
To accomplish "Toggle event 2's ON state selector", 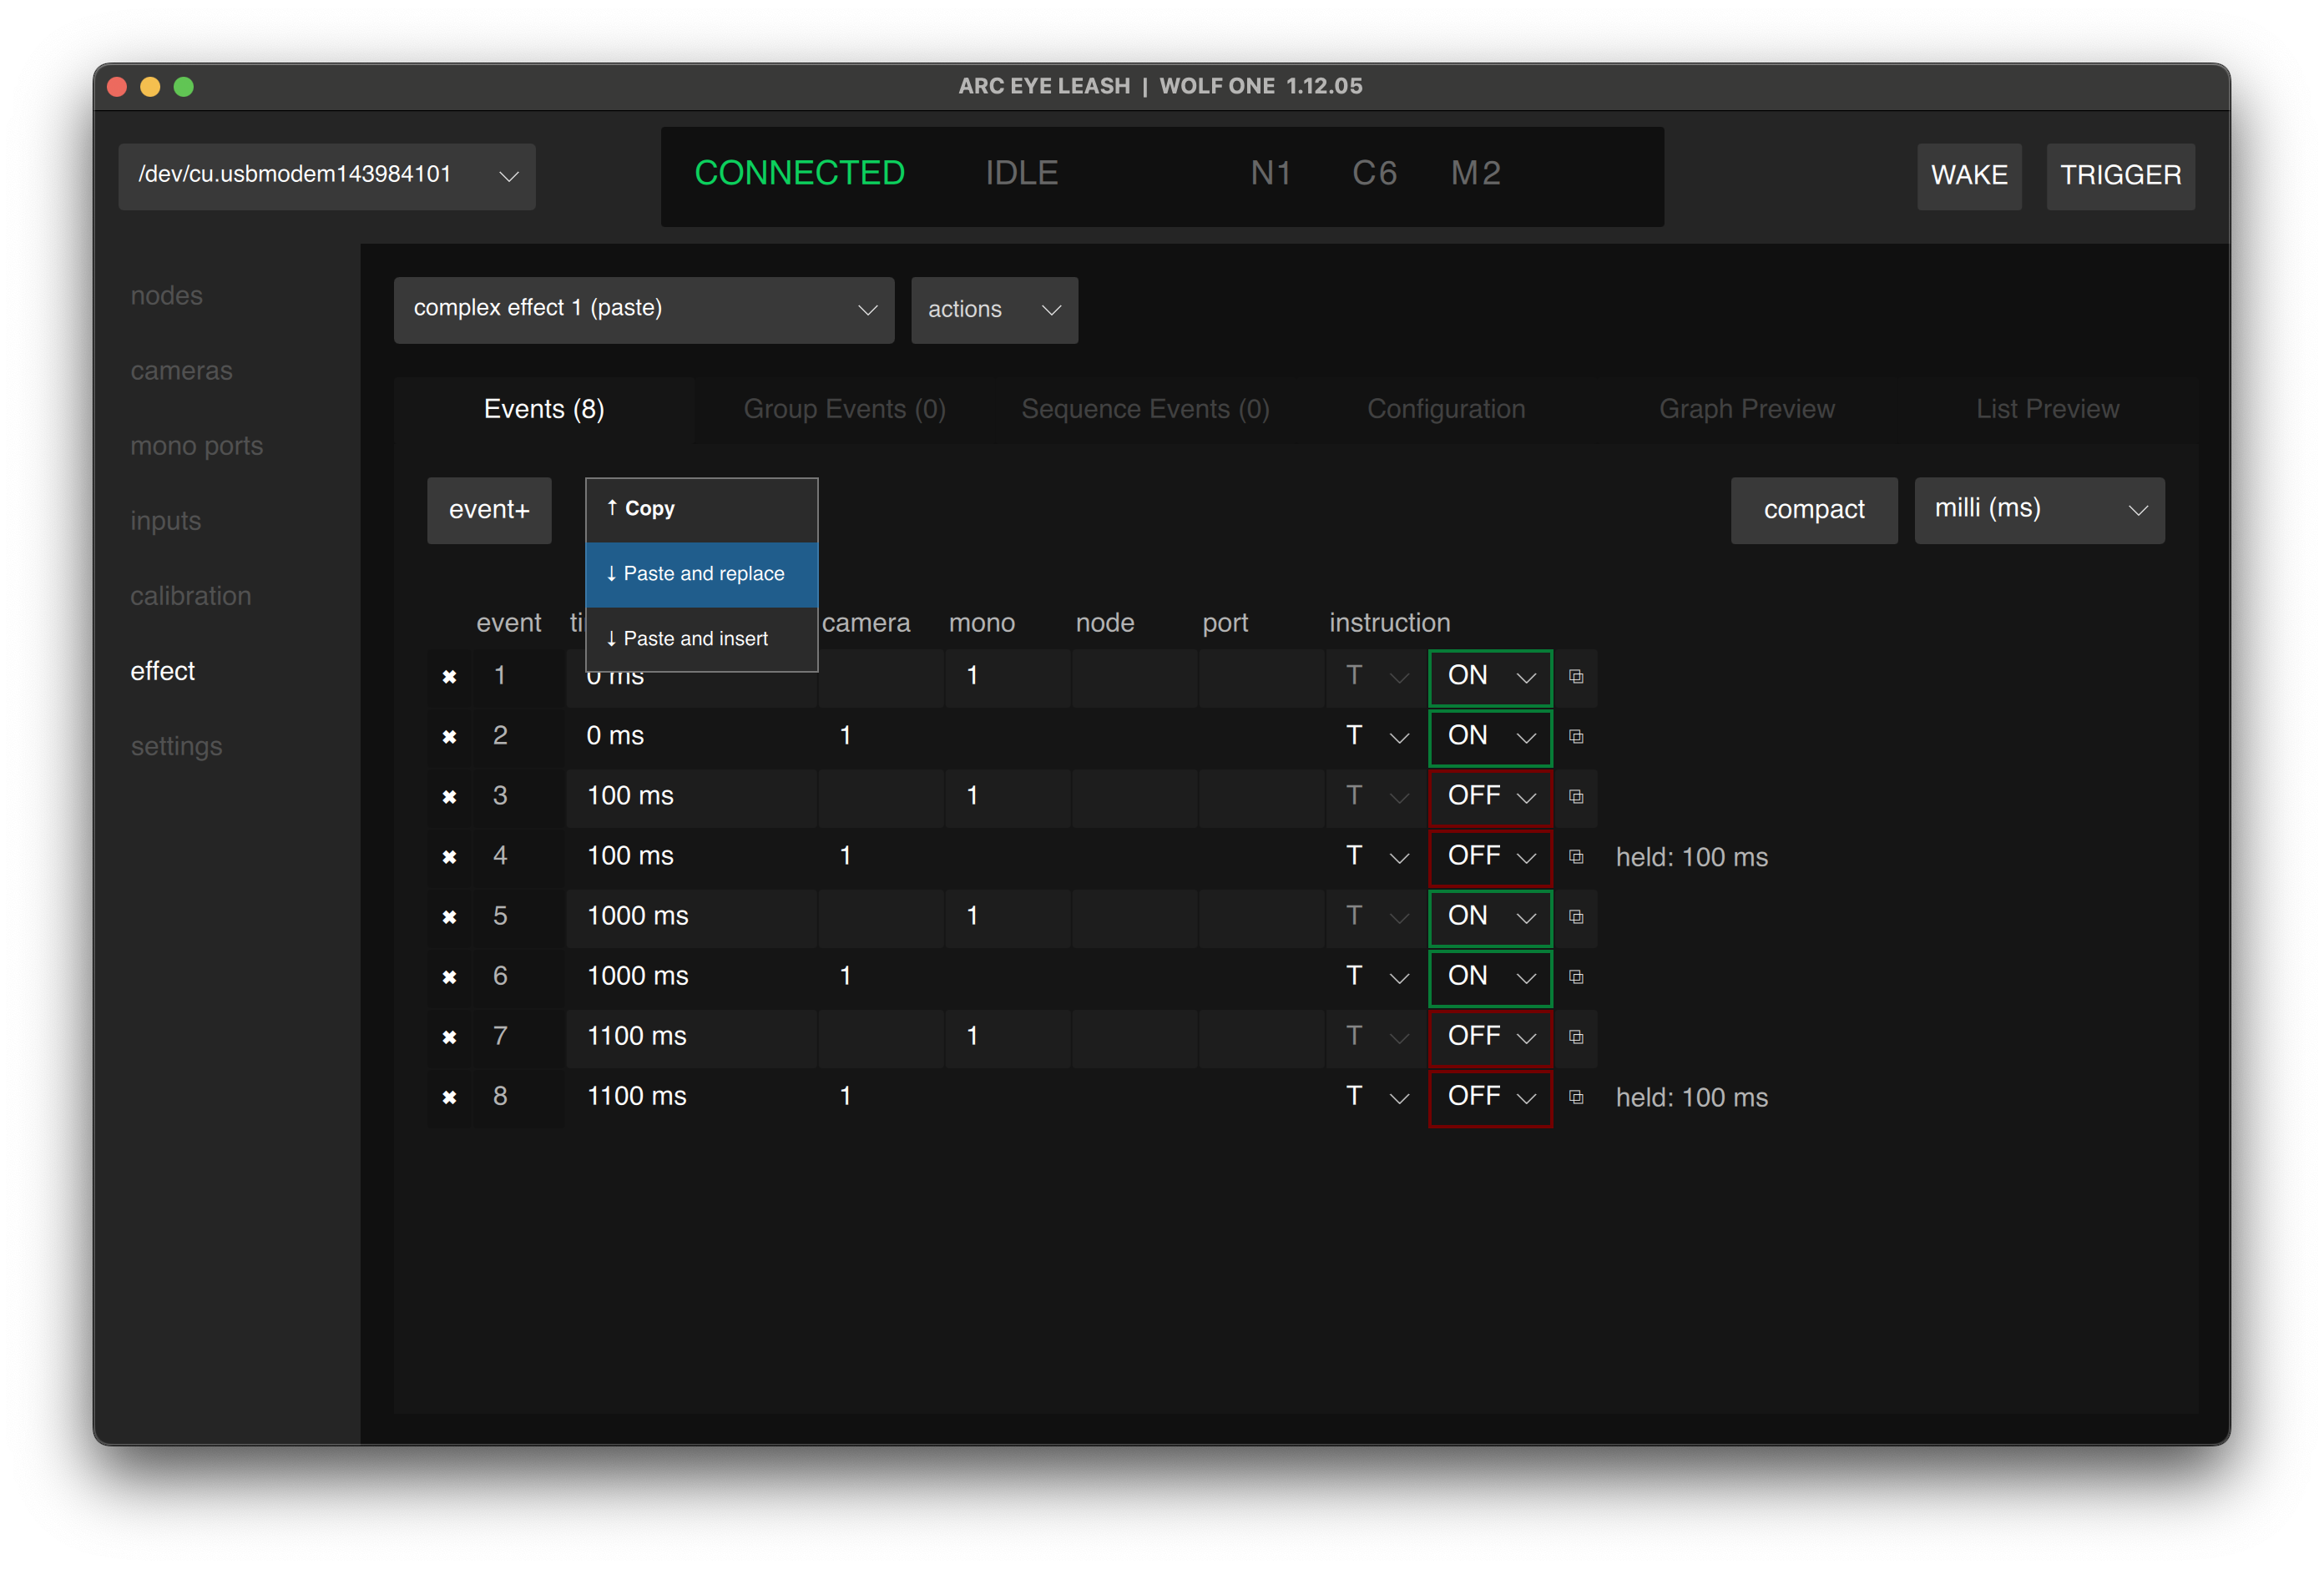I will pos(1489,737).
